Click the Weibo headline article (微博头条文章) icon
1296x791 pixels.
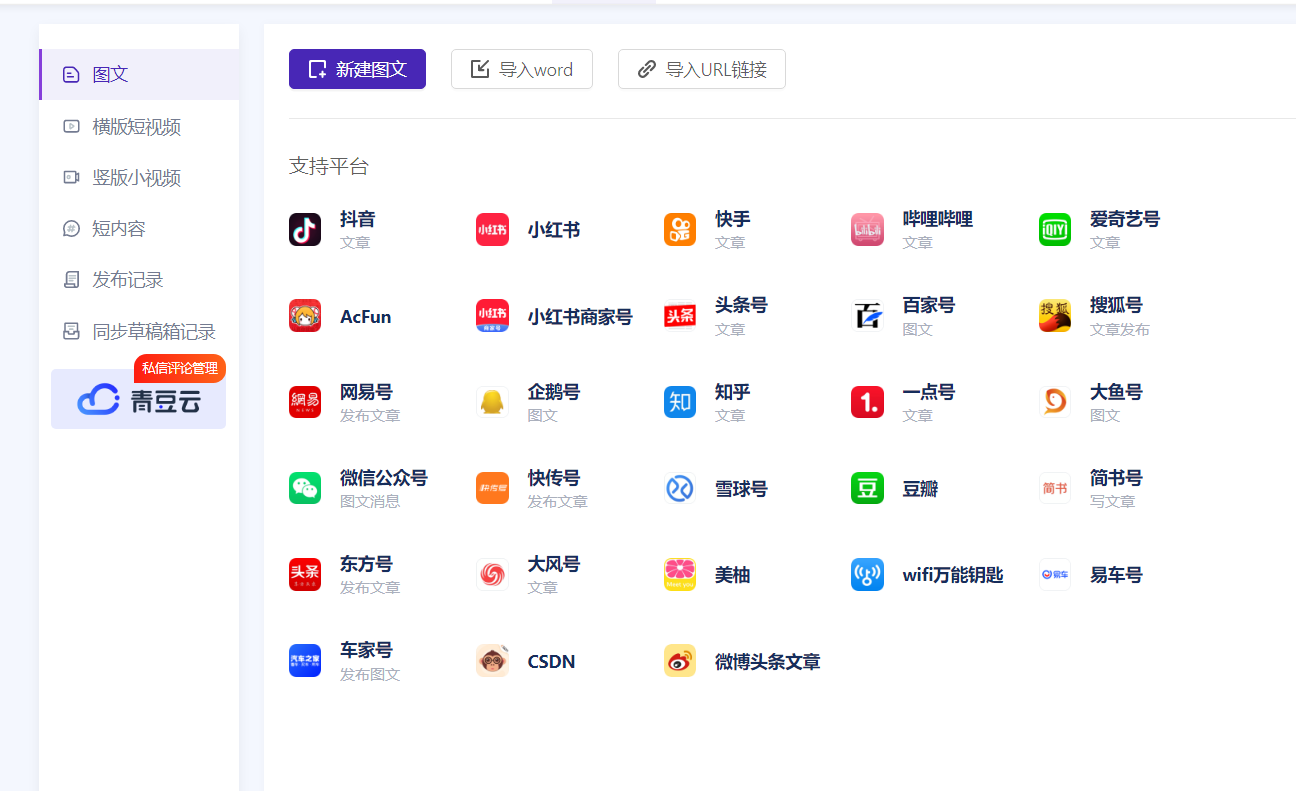coord(680,661)
